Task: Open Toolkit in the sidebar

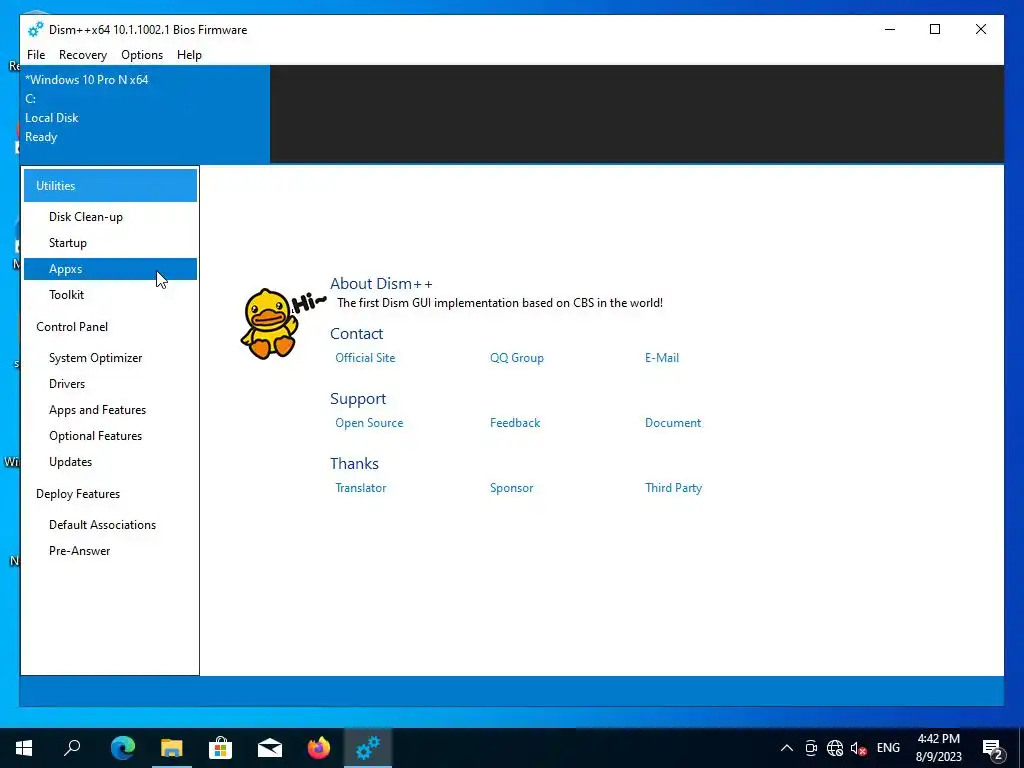Action: point(110,295)
